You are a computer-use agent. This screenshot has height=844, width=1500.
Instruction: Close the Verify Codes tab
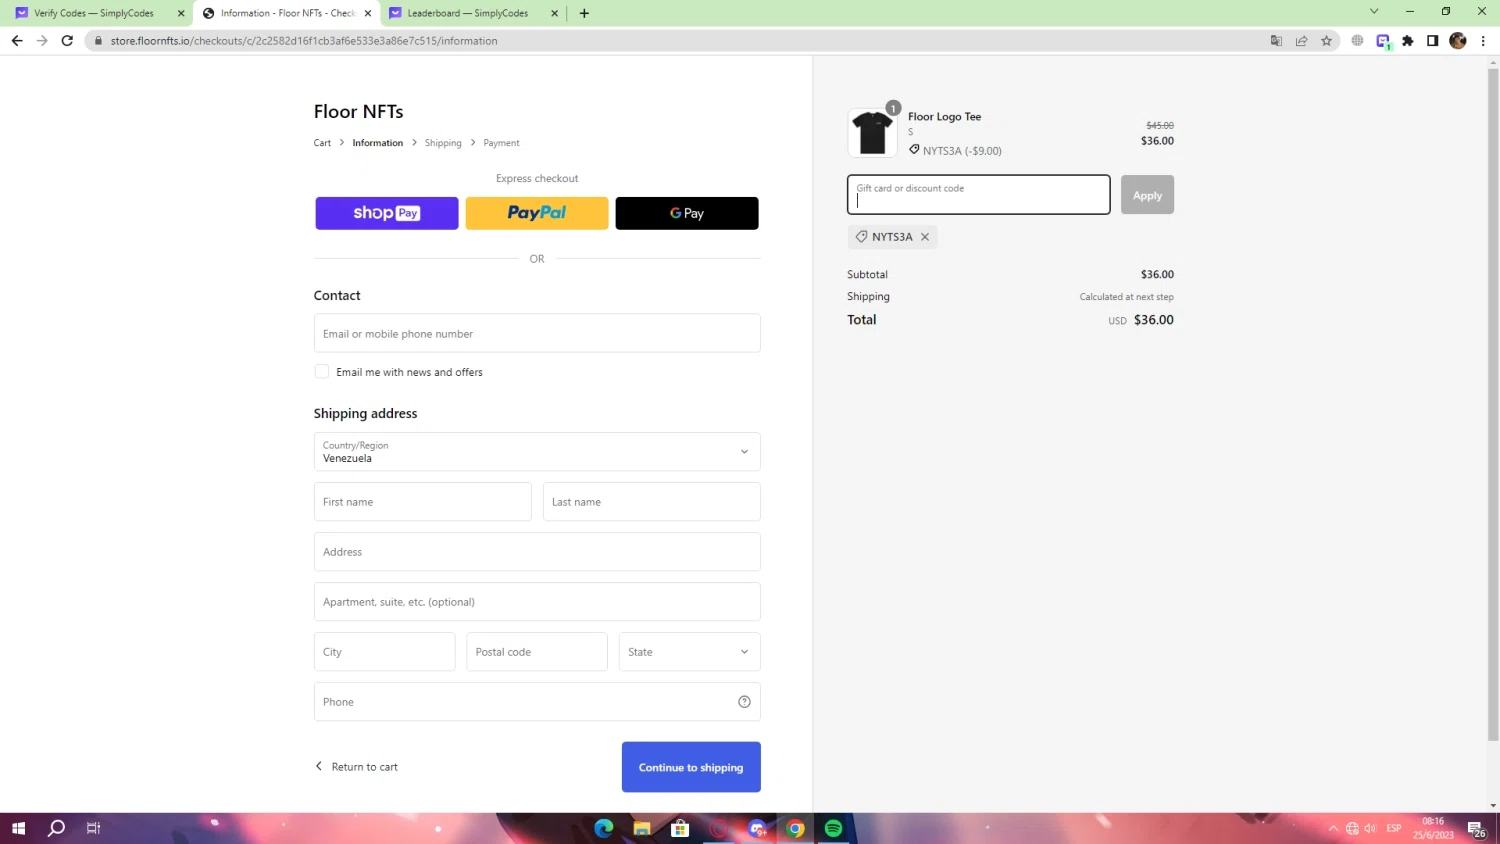tap(181, 13)
